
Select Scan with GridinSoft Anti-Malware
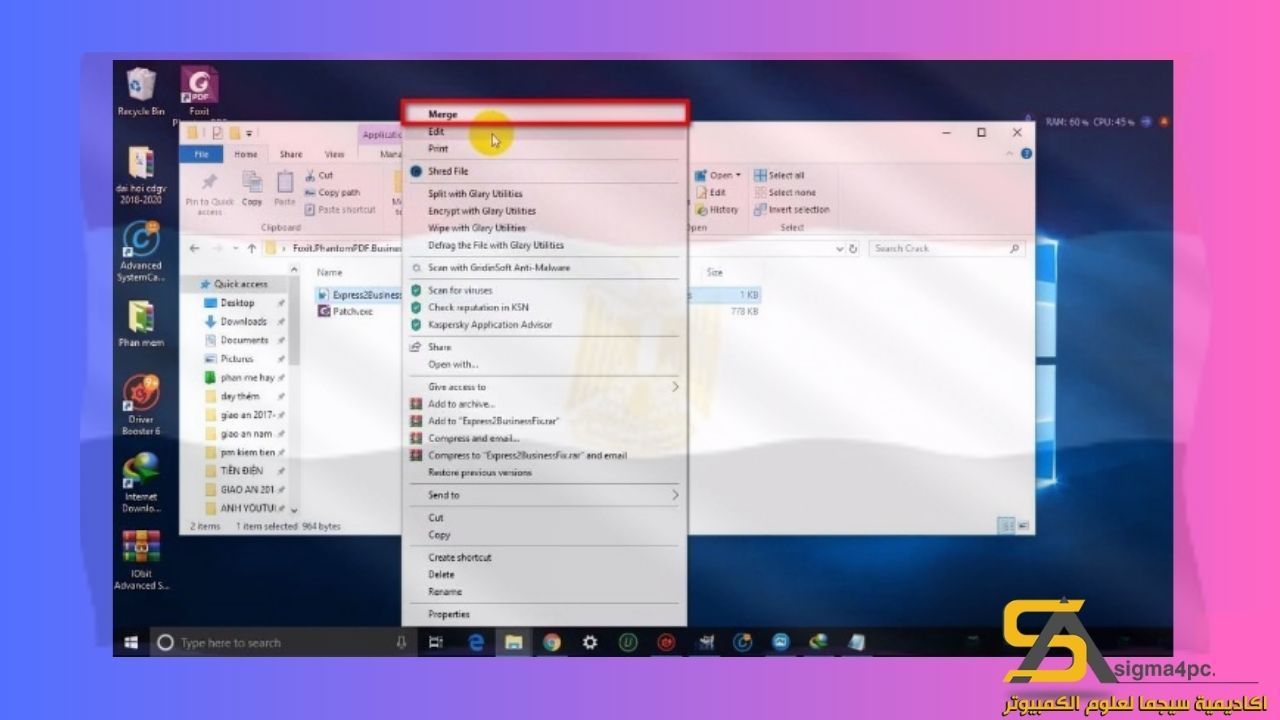coord(544,268)
